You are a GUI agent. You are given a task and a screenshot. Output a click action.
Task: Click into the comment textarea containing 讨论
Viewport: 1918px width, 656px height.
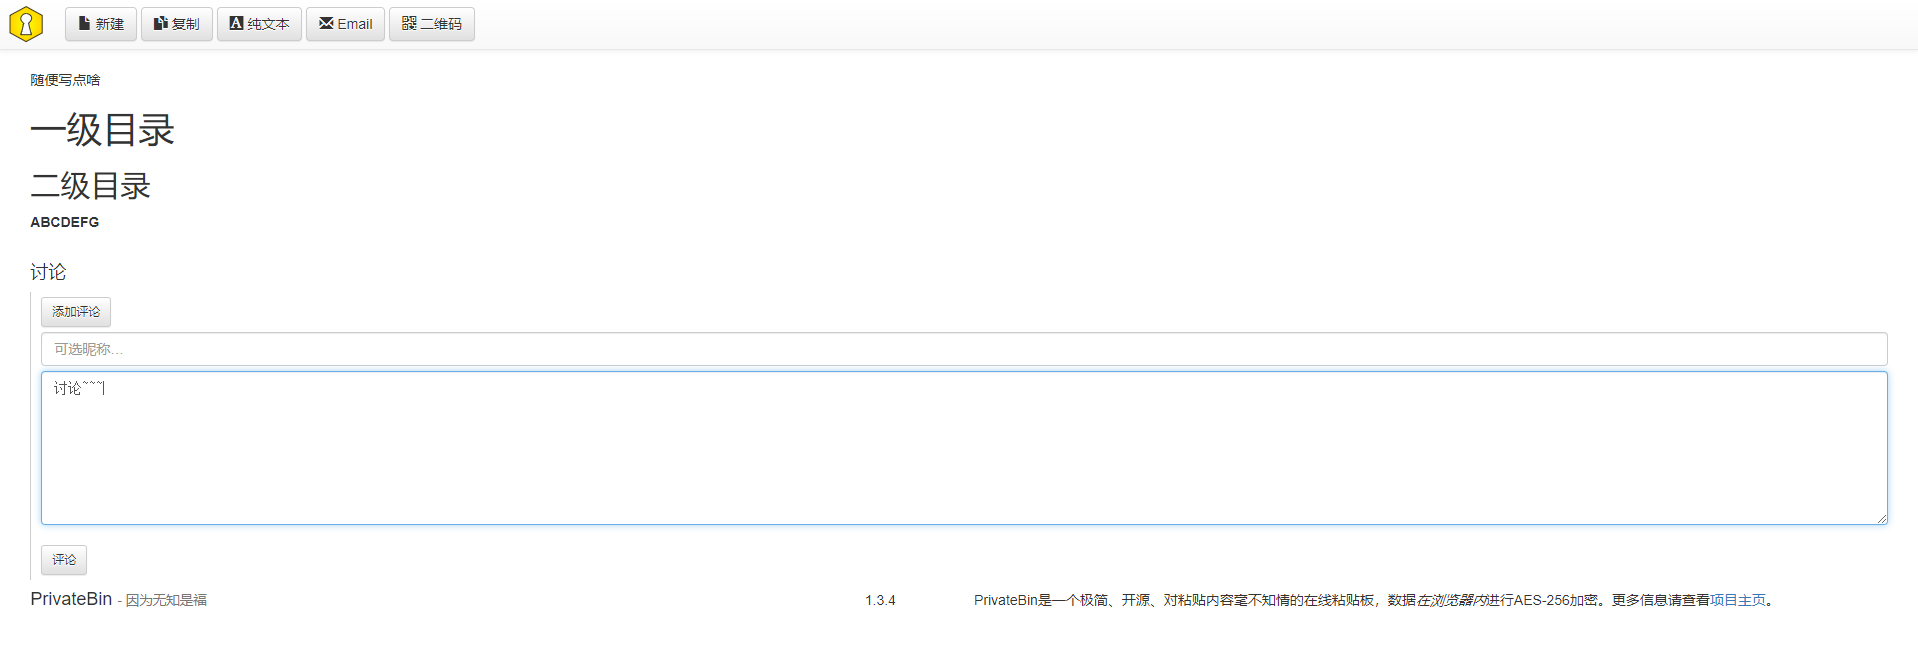point(964,448)
